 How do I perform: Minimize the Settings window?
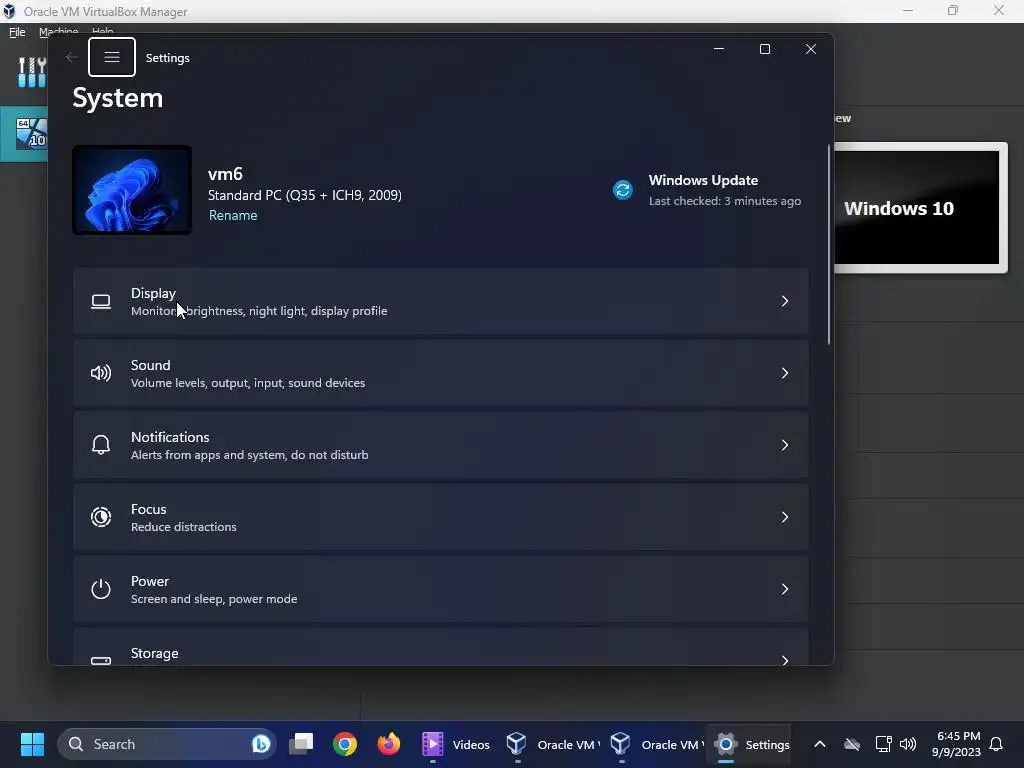719,49
